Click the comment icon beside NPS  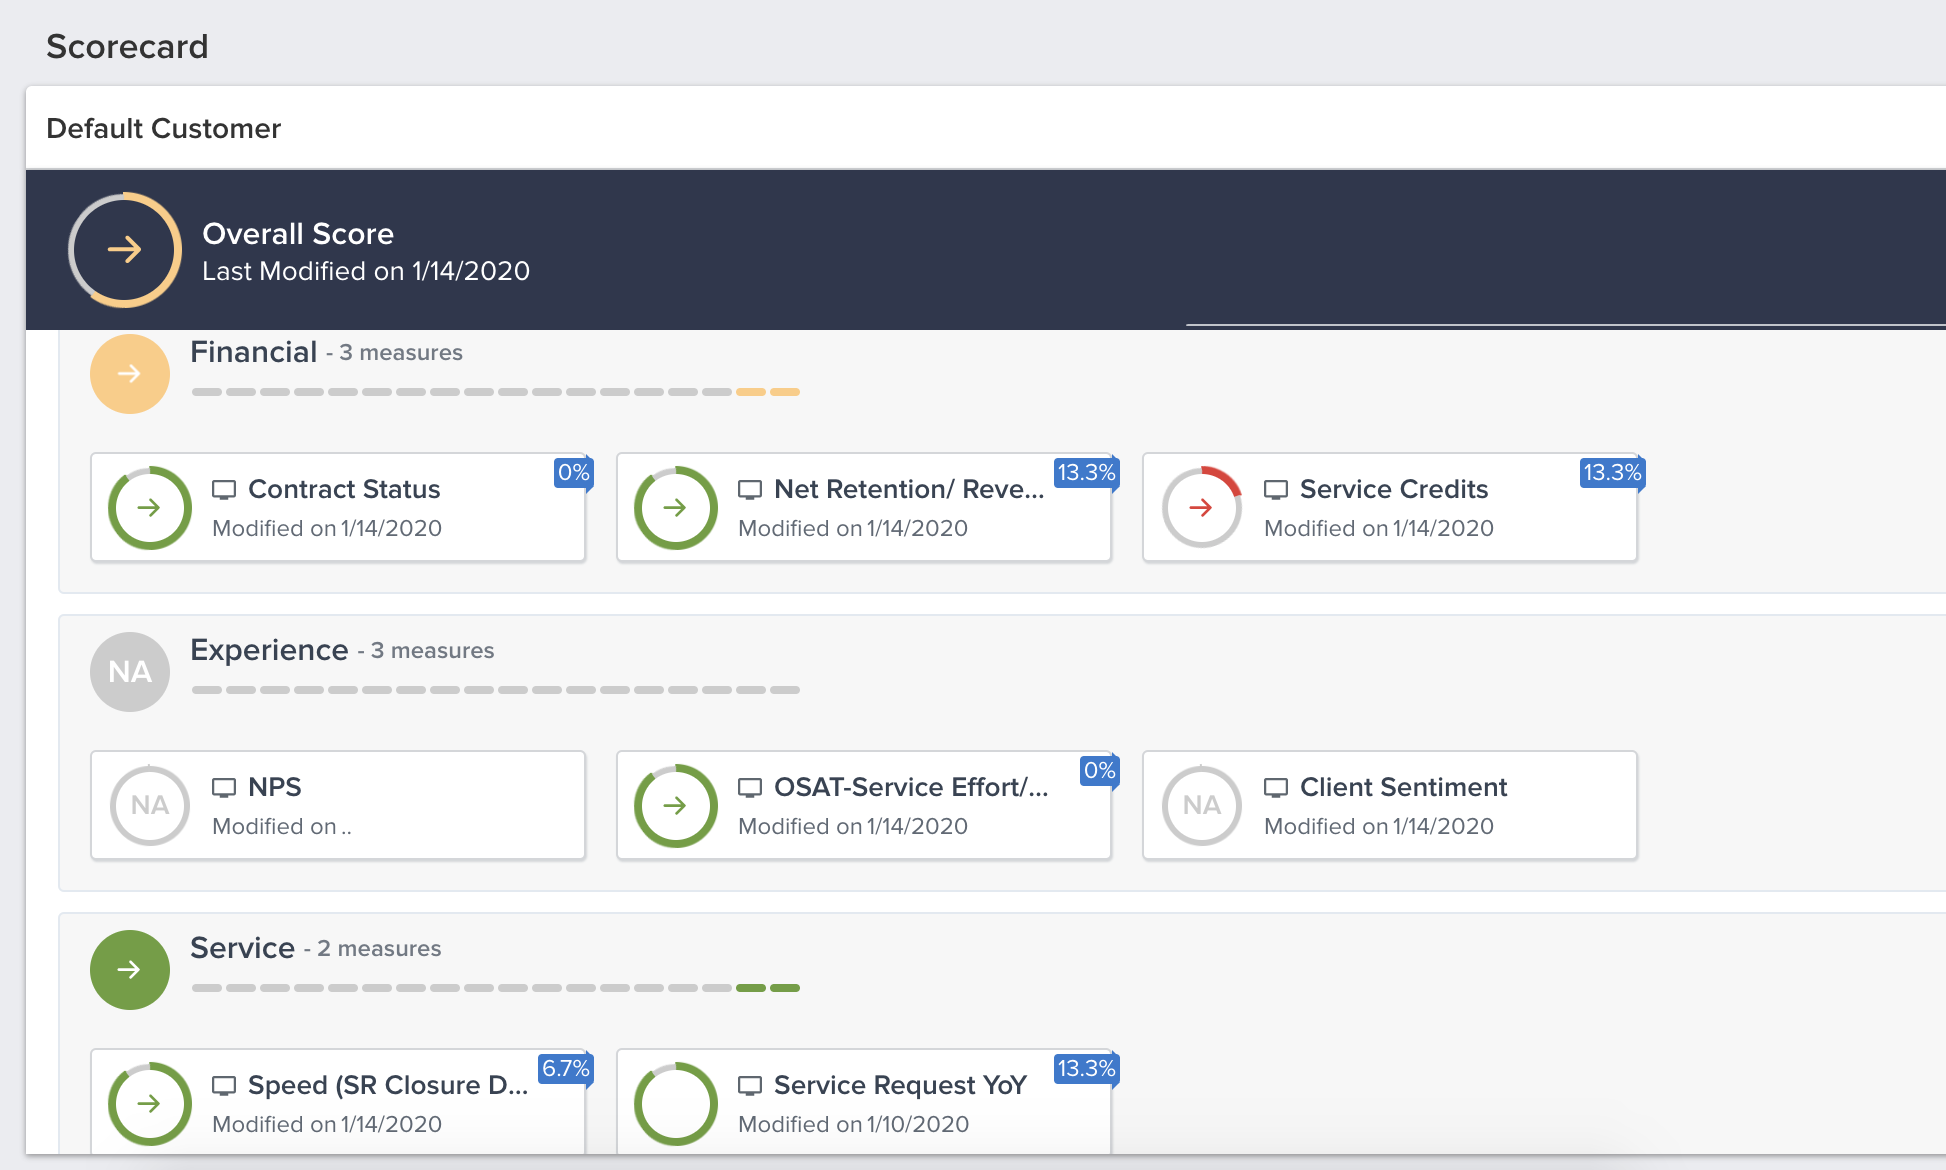(x=224, y=788)
